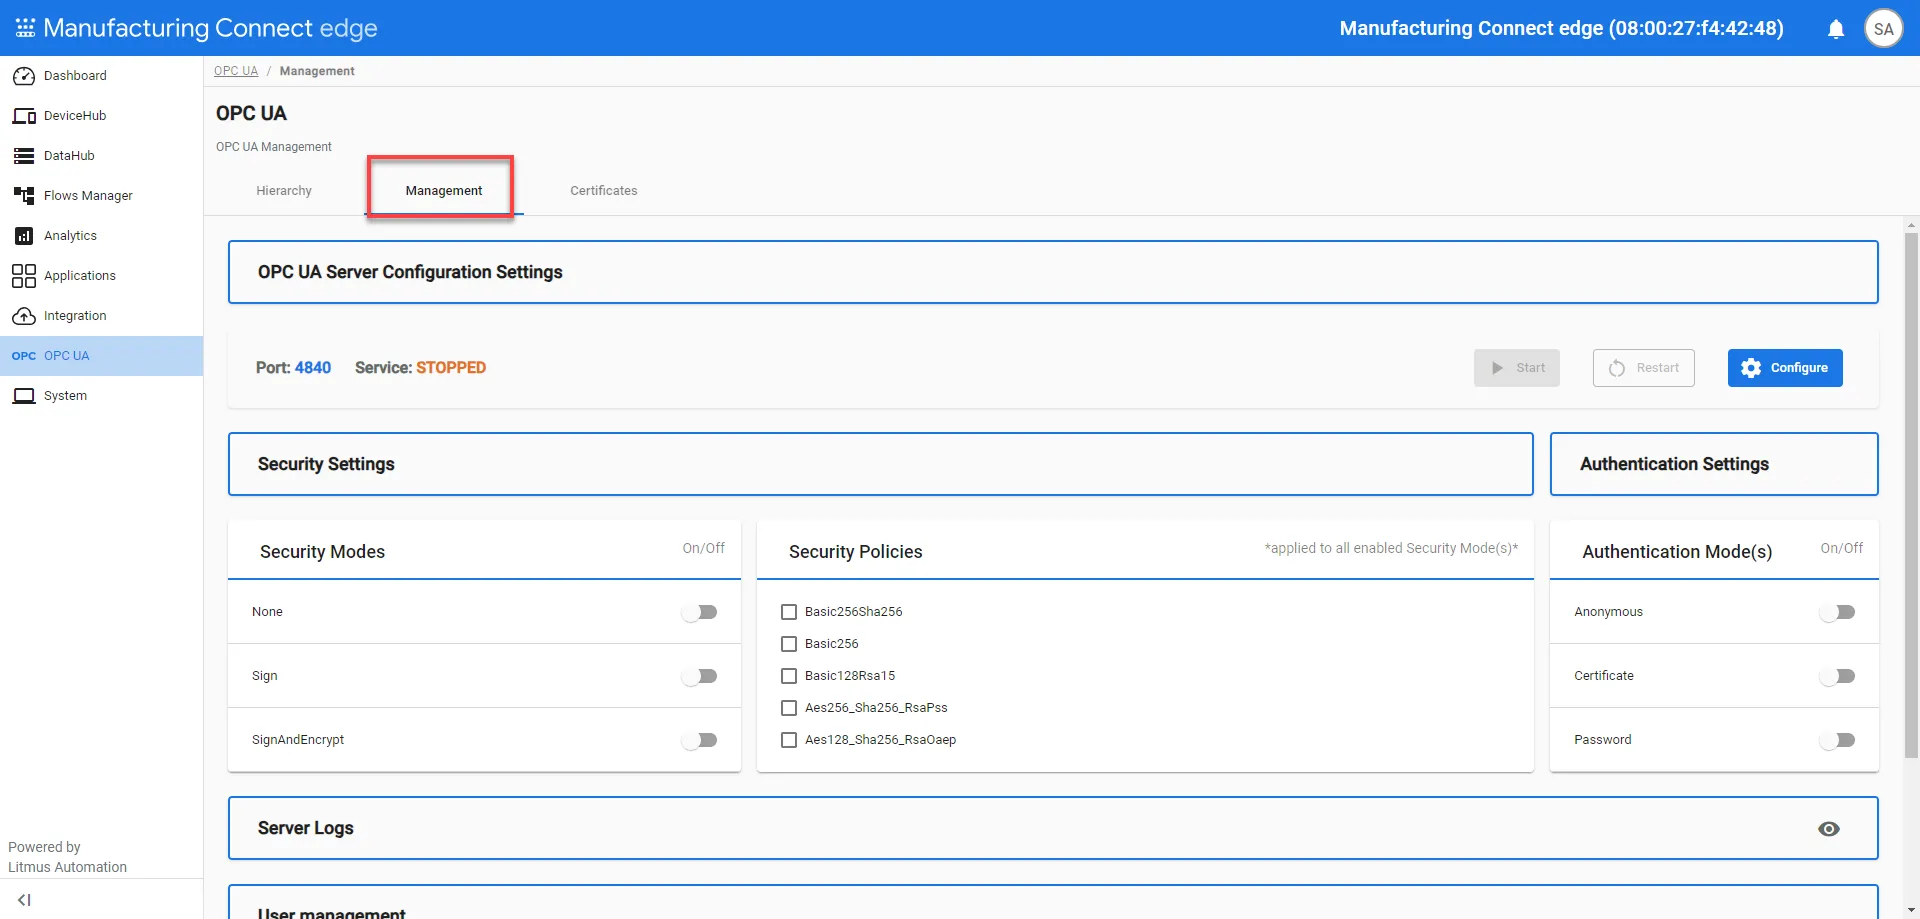Image resolution: width=1920 pixels, height=919 pixels.
Task: Click the DataHub storage icon
Action: pyautogui.click(x=24, y=156)
